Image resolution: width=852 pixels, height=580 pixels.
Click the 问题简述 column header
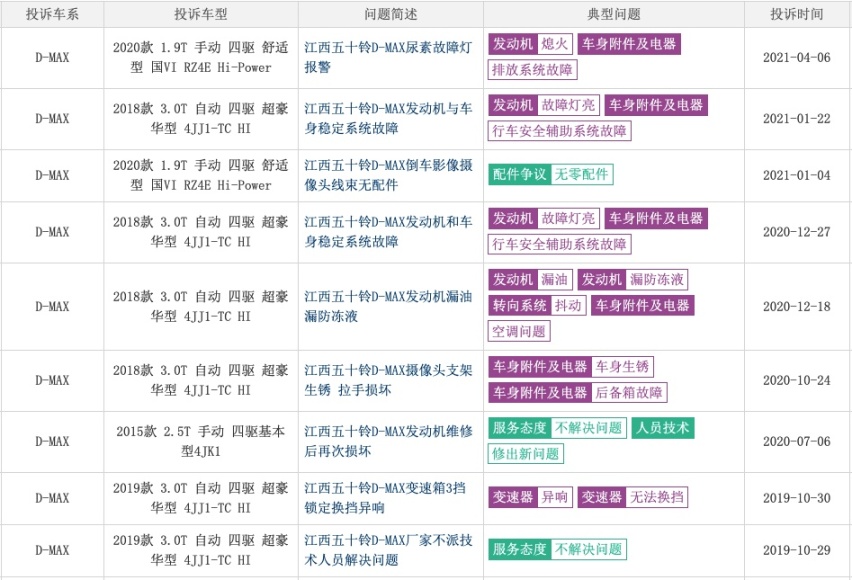391,14
